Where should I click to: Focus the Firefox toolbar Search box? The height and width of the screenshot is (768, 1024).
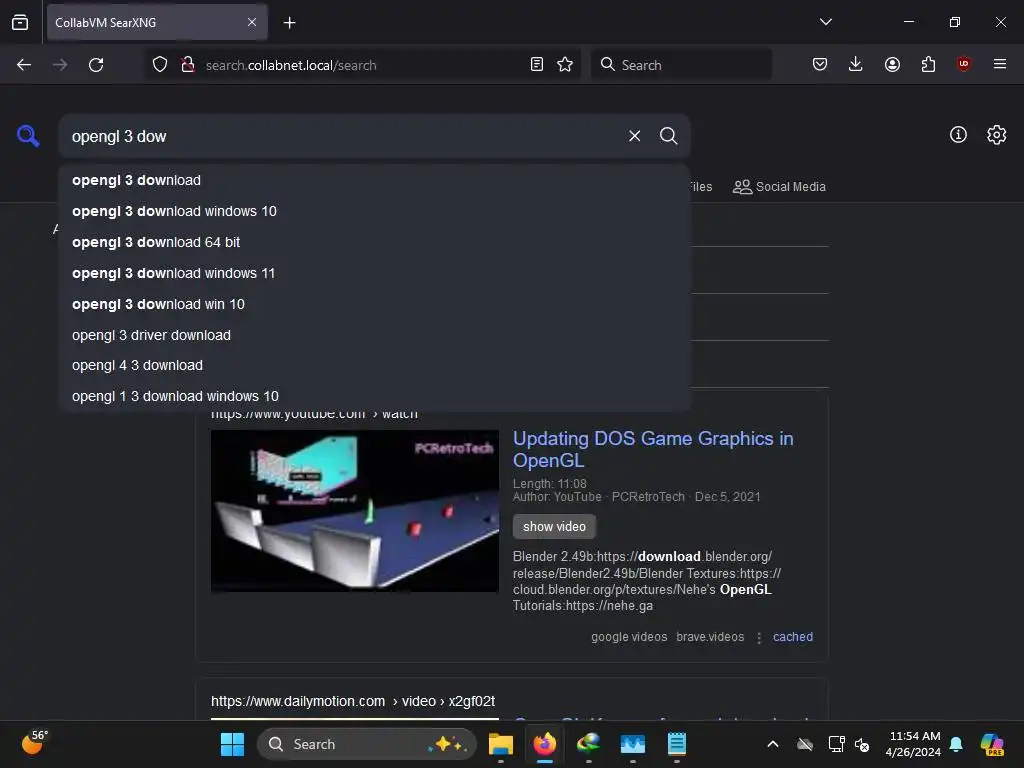(681, 65)
